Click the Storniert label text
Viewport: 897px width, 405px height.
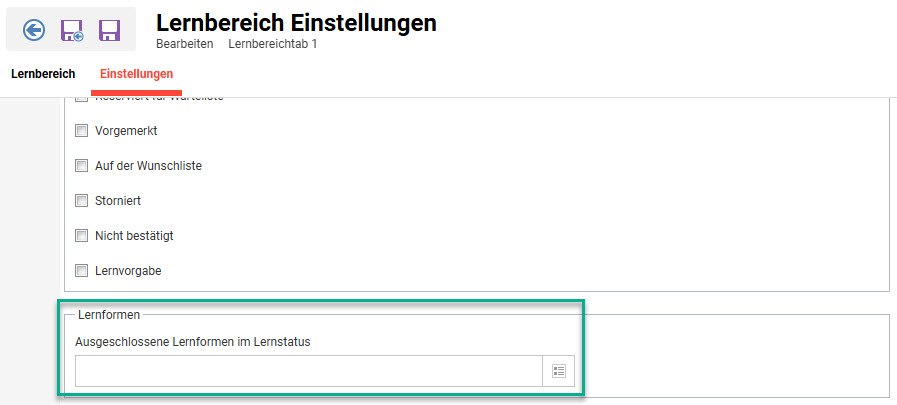[x=118, y=201]
